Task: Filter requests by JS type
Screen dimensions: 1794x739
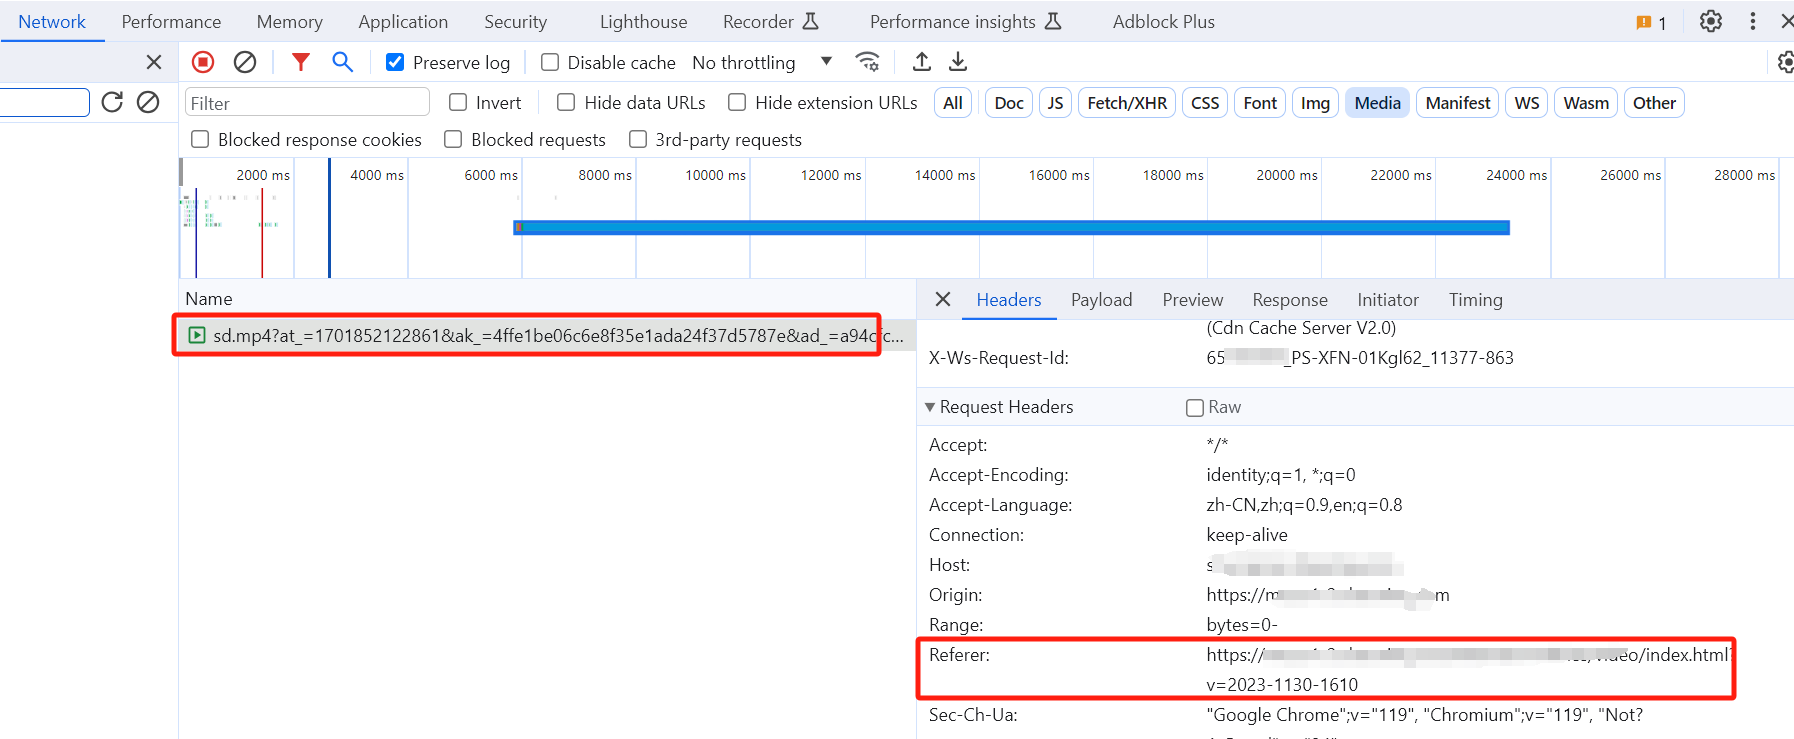Action: (x=1055, y=102)
